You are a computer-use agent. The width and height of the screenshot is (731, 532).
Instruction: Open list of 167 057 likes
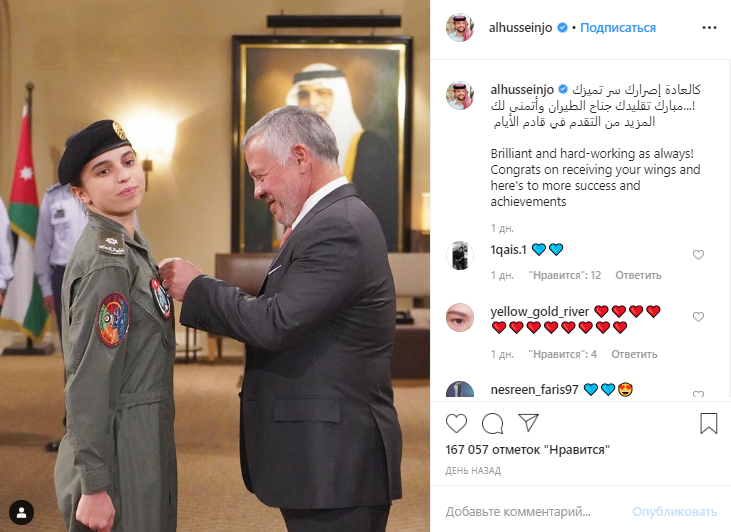[x=527, y=450]
